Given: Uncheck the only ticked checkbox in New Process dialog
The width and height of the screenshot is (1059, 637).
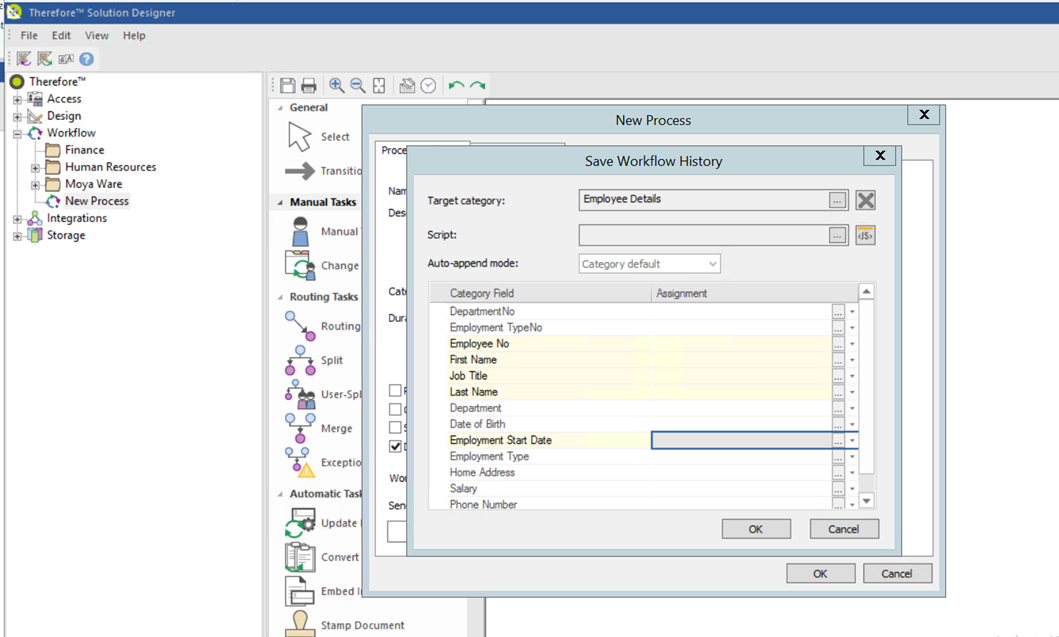Looking at the screenshot, I should [x=395, y=446].
